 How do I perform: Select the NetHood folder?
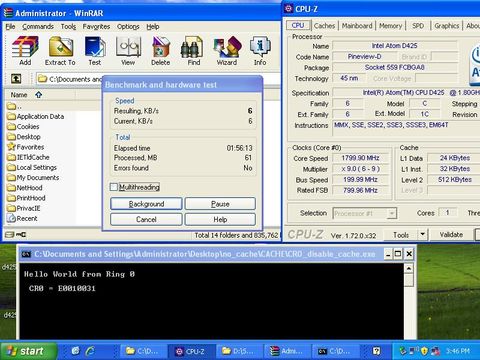pos(25,188)
